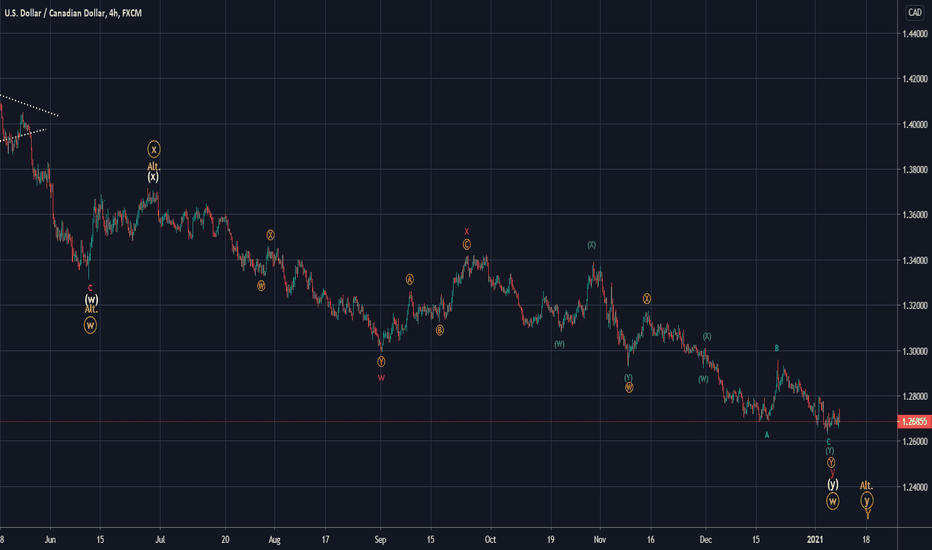Click the 1.44000 price axis label

pos(915,34)
